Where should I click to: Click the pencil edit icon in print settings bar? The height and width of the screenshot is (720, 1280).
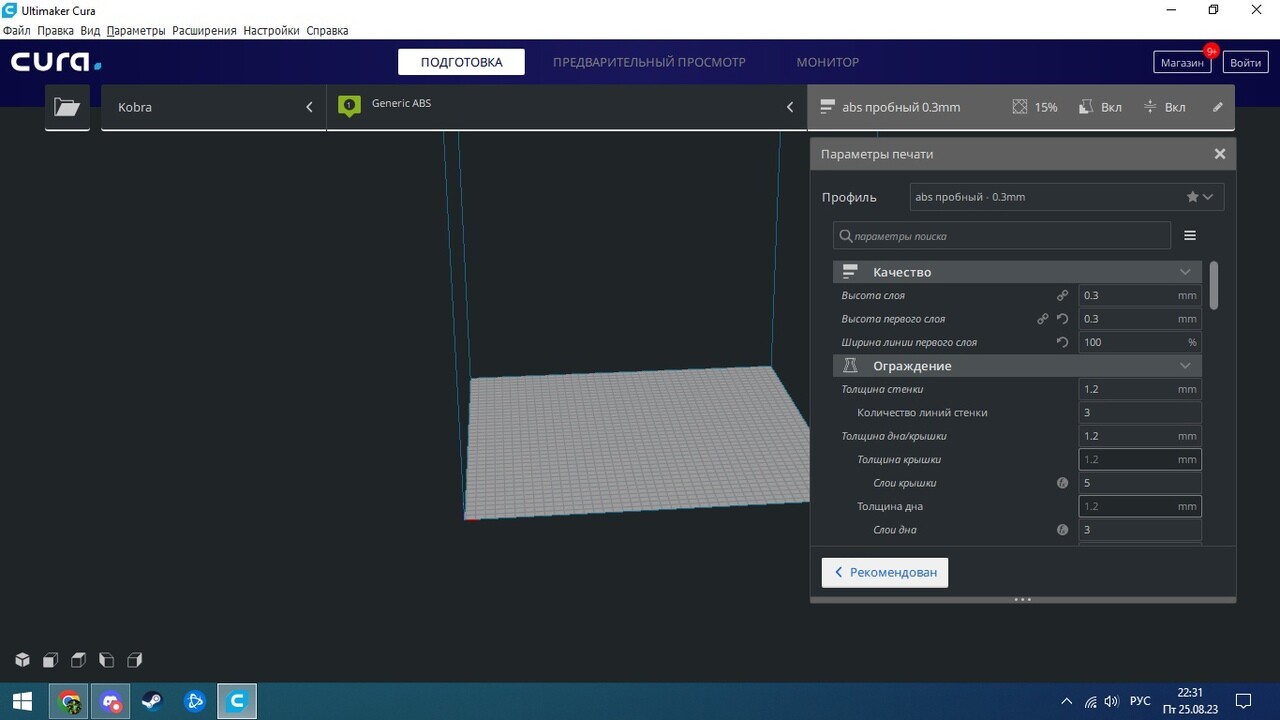pyautogui.click(x=1217, y=107)
